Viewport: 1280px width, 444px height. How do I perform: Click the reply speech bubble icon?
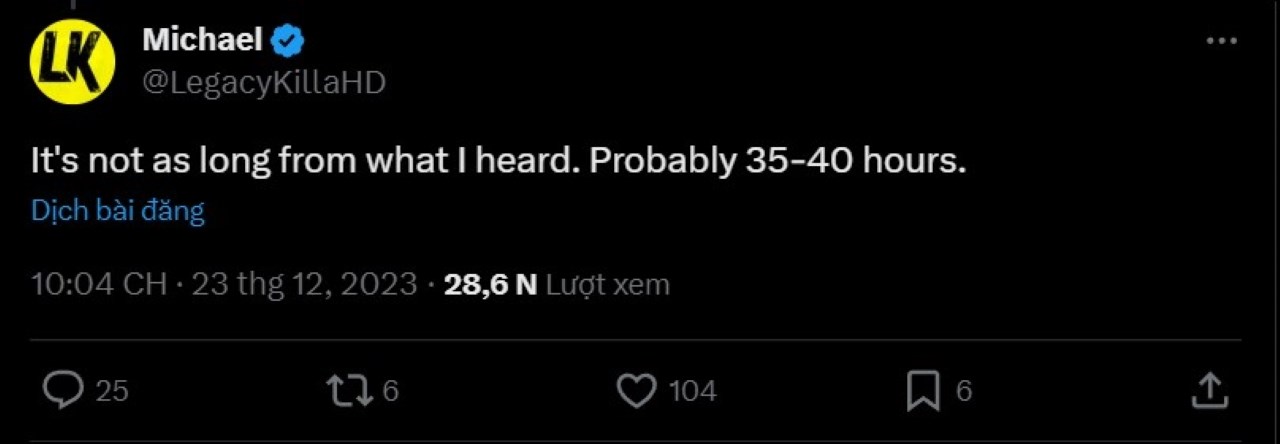click(64, 390)
